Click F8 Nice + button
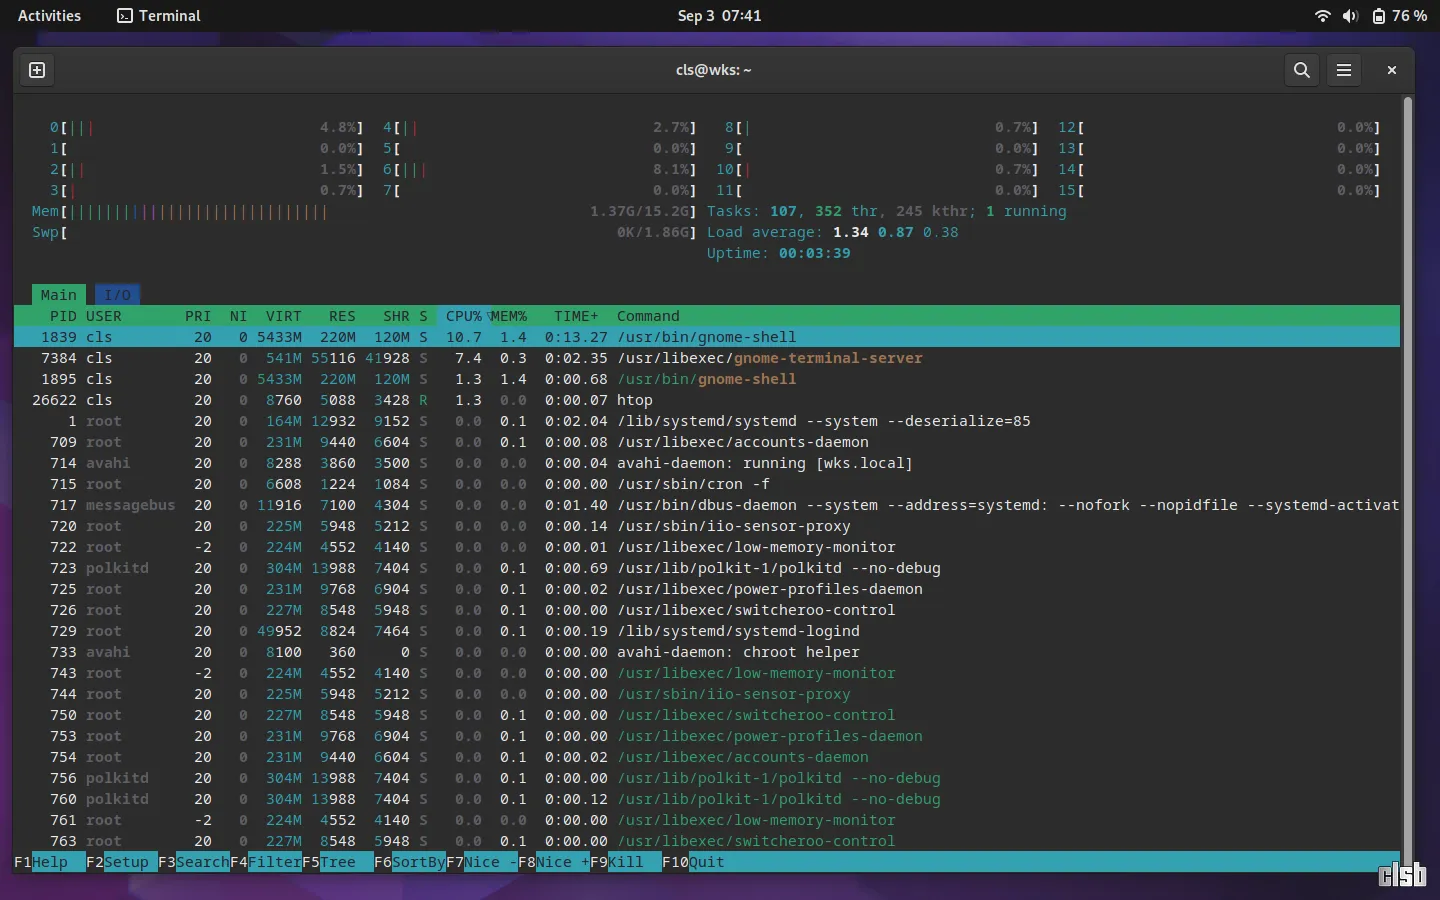Screen dimensions: 1440x900 pos(554,862)
